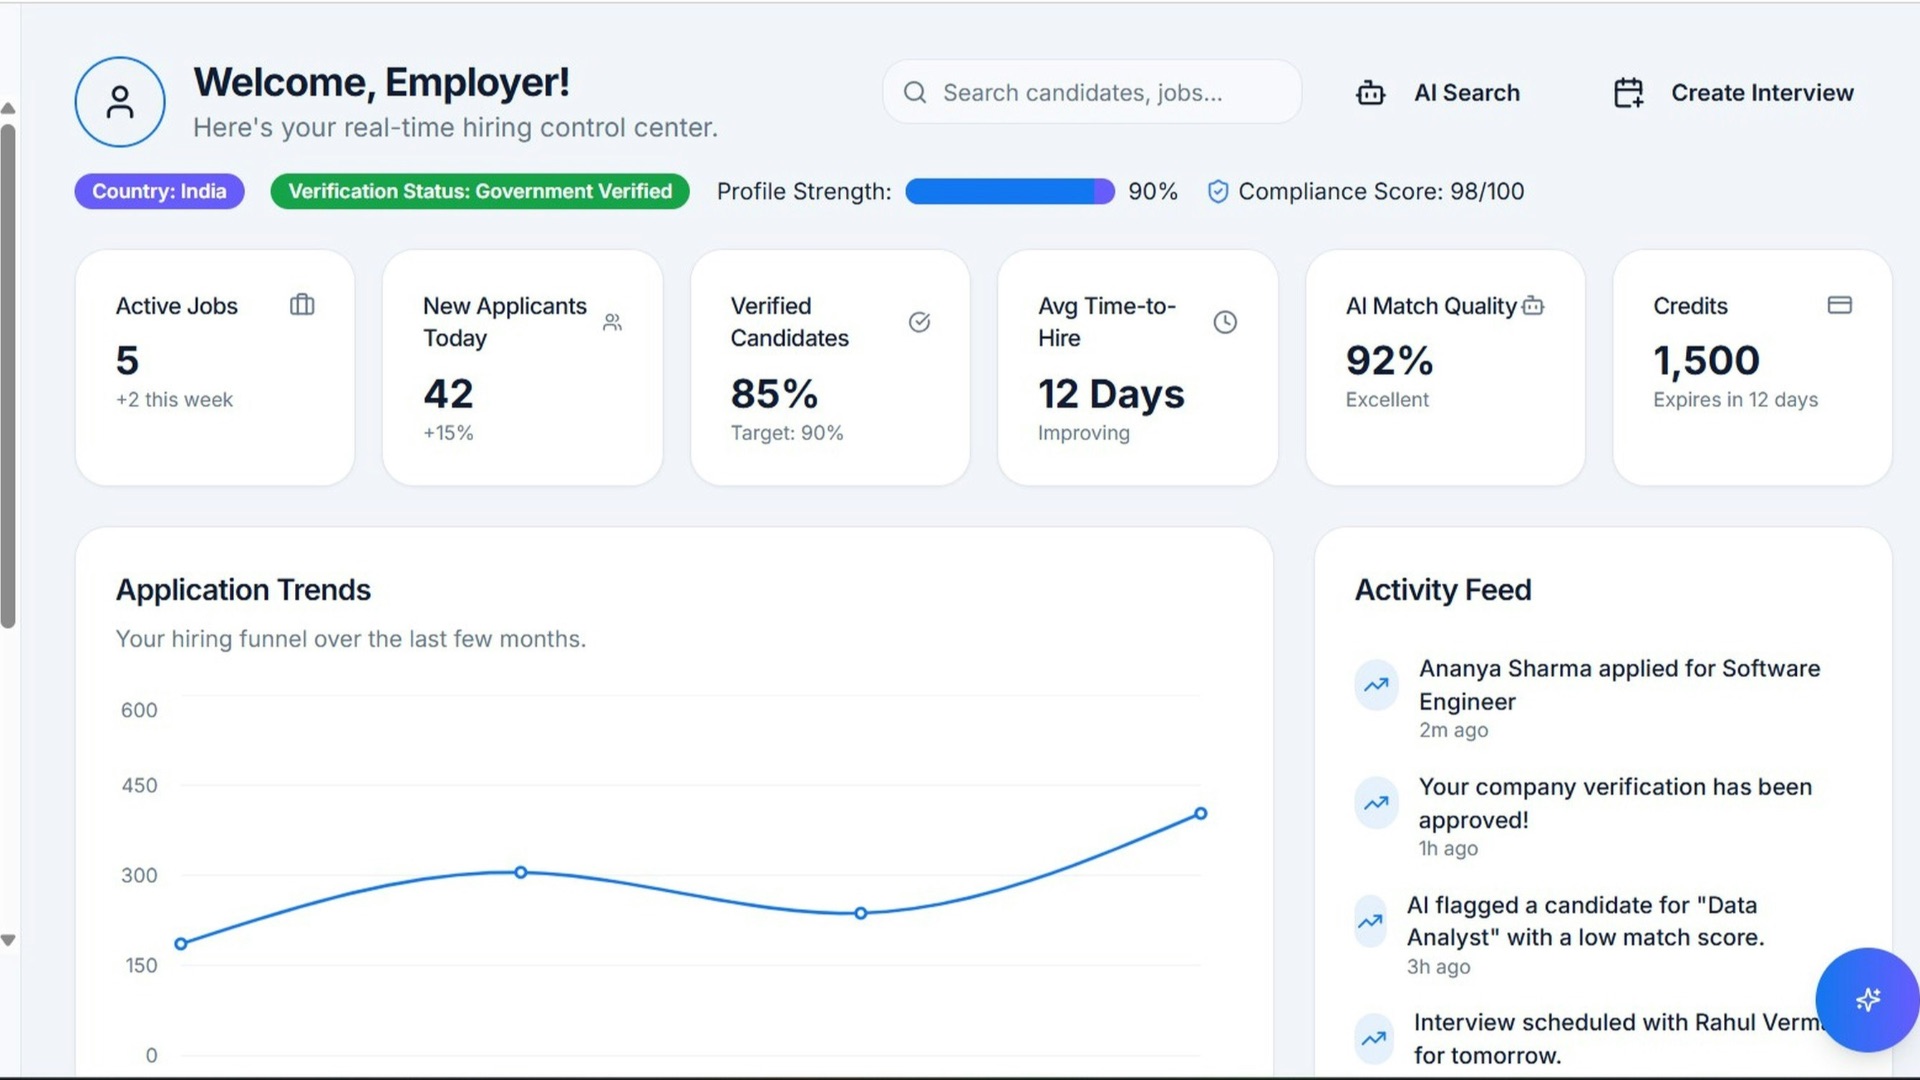
Task: Click the employer profile avatar icon
Action: pos(120,102)
